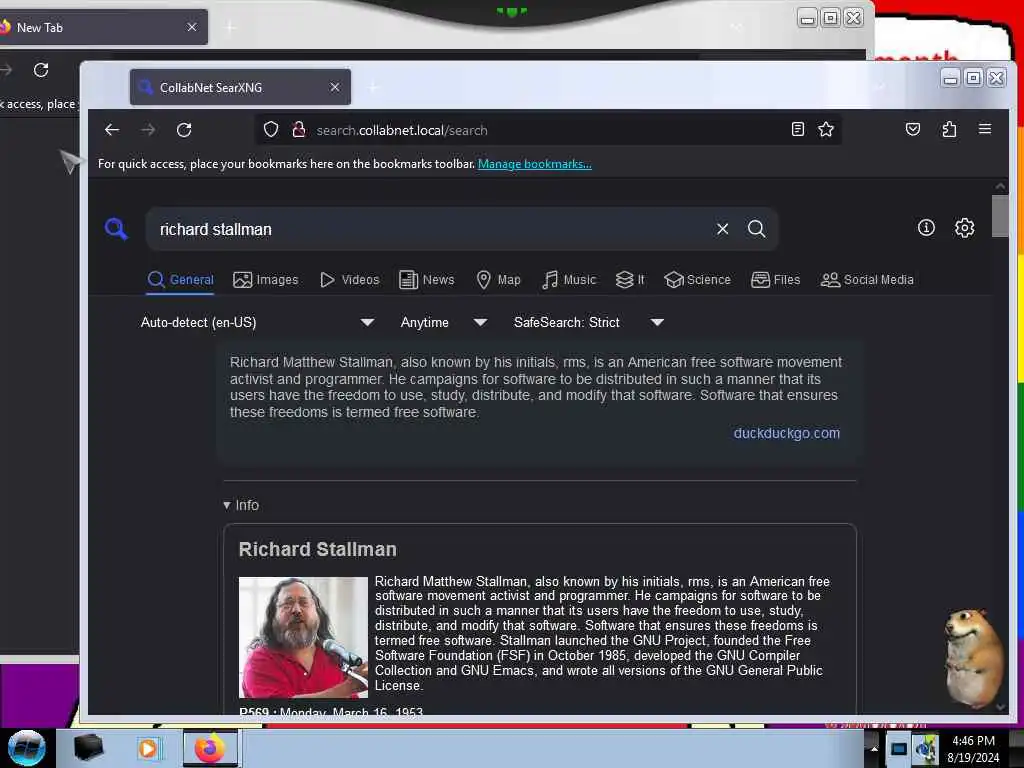Switch to the Images category
Screen dimensions: 1024x768
(266, 280)
